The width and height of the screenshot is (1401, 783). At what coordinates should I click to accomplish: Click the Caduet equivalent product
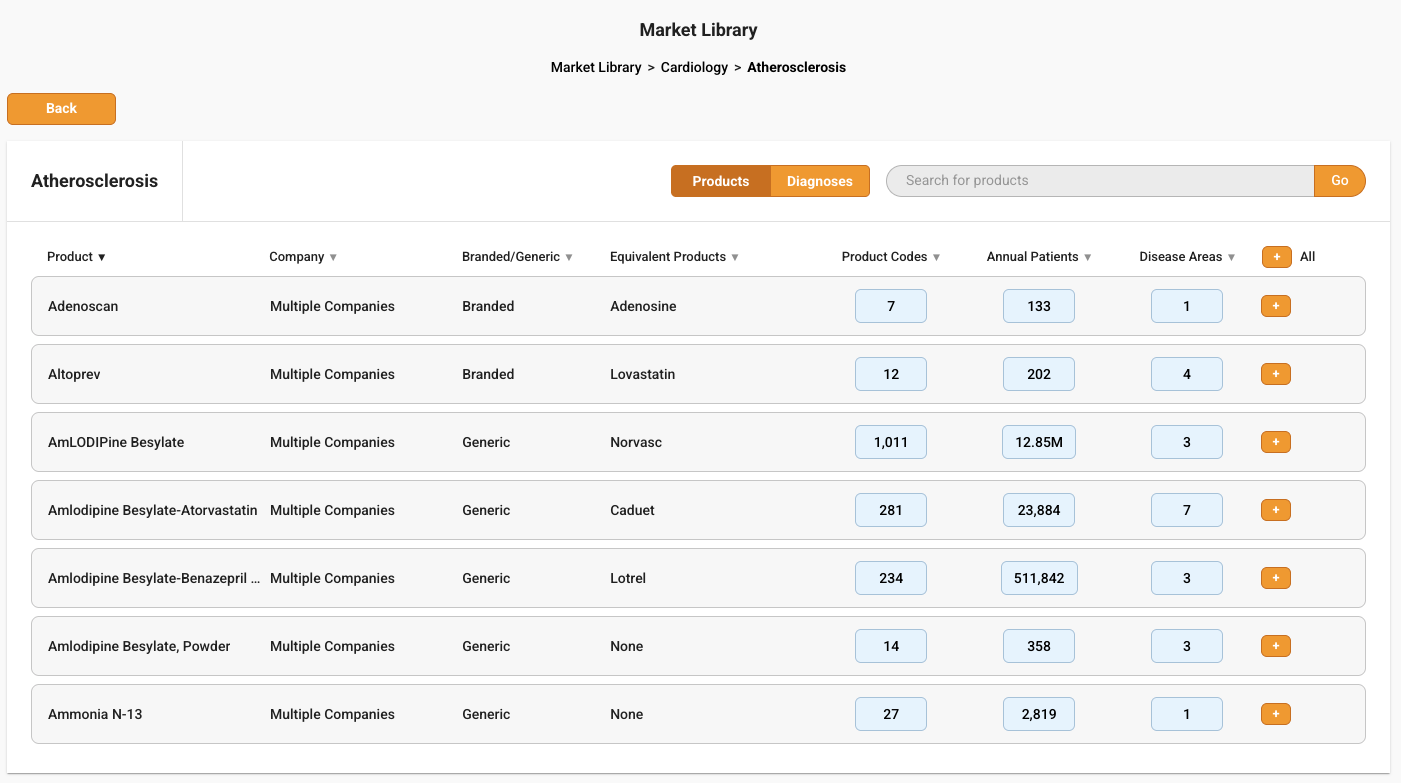[632, 511]
